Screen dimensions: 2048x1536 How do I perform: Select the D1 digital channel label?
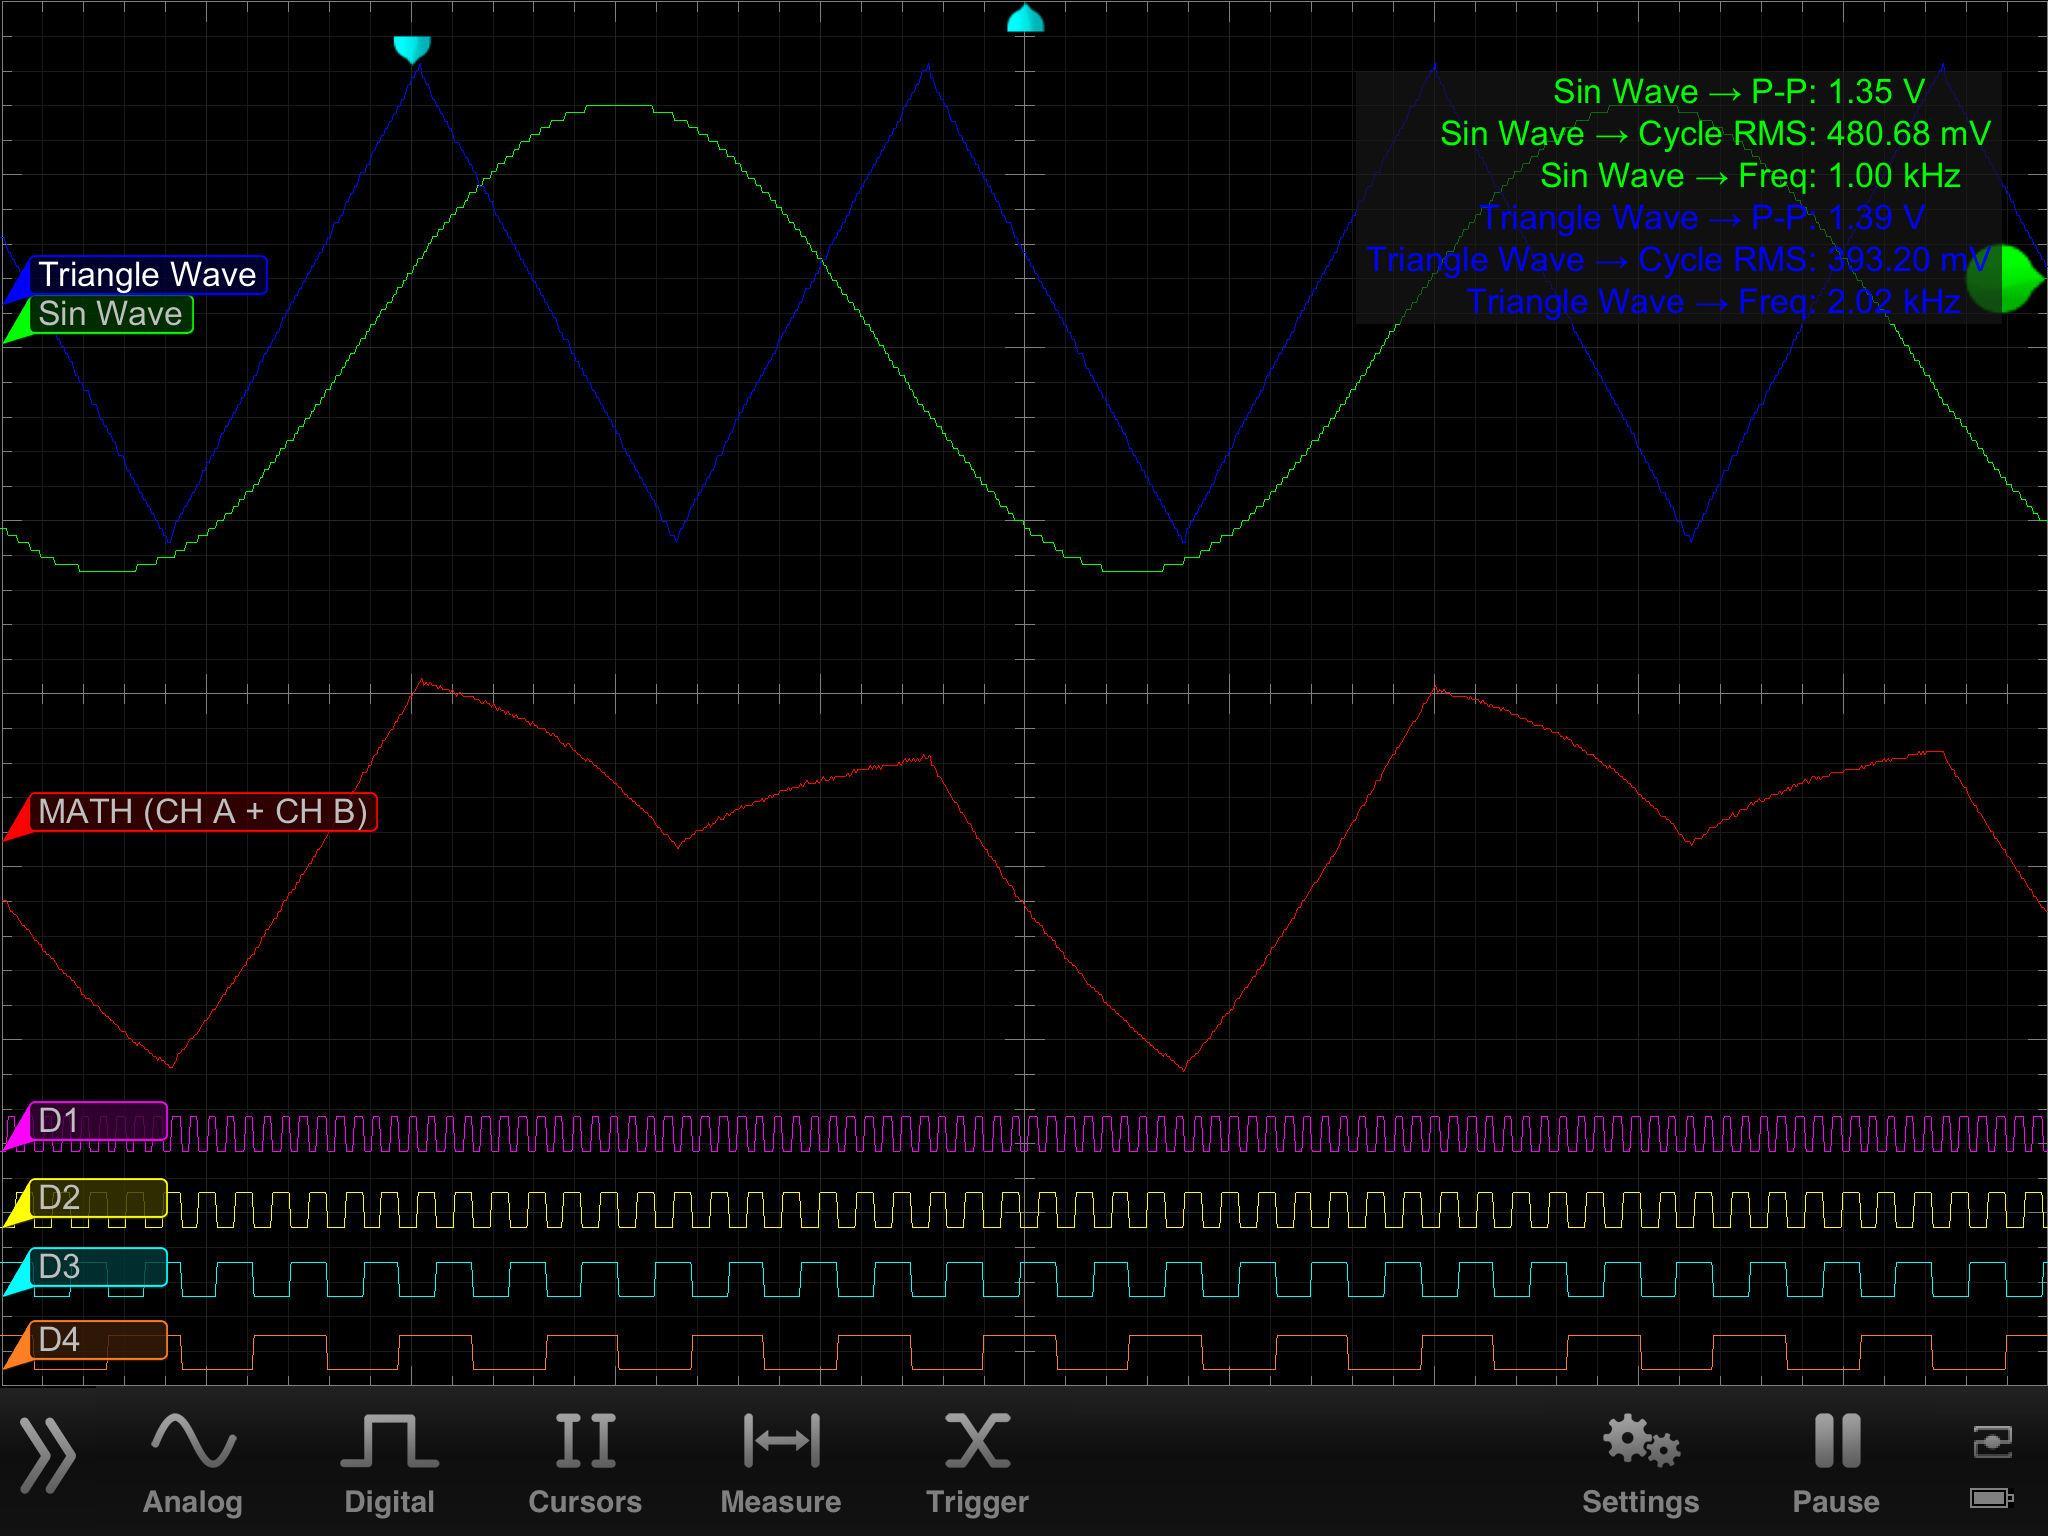point(98,1121)
